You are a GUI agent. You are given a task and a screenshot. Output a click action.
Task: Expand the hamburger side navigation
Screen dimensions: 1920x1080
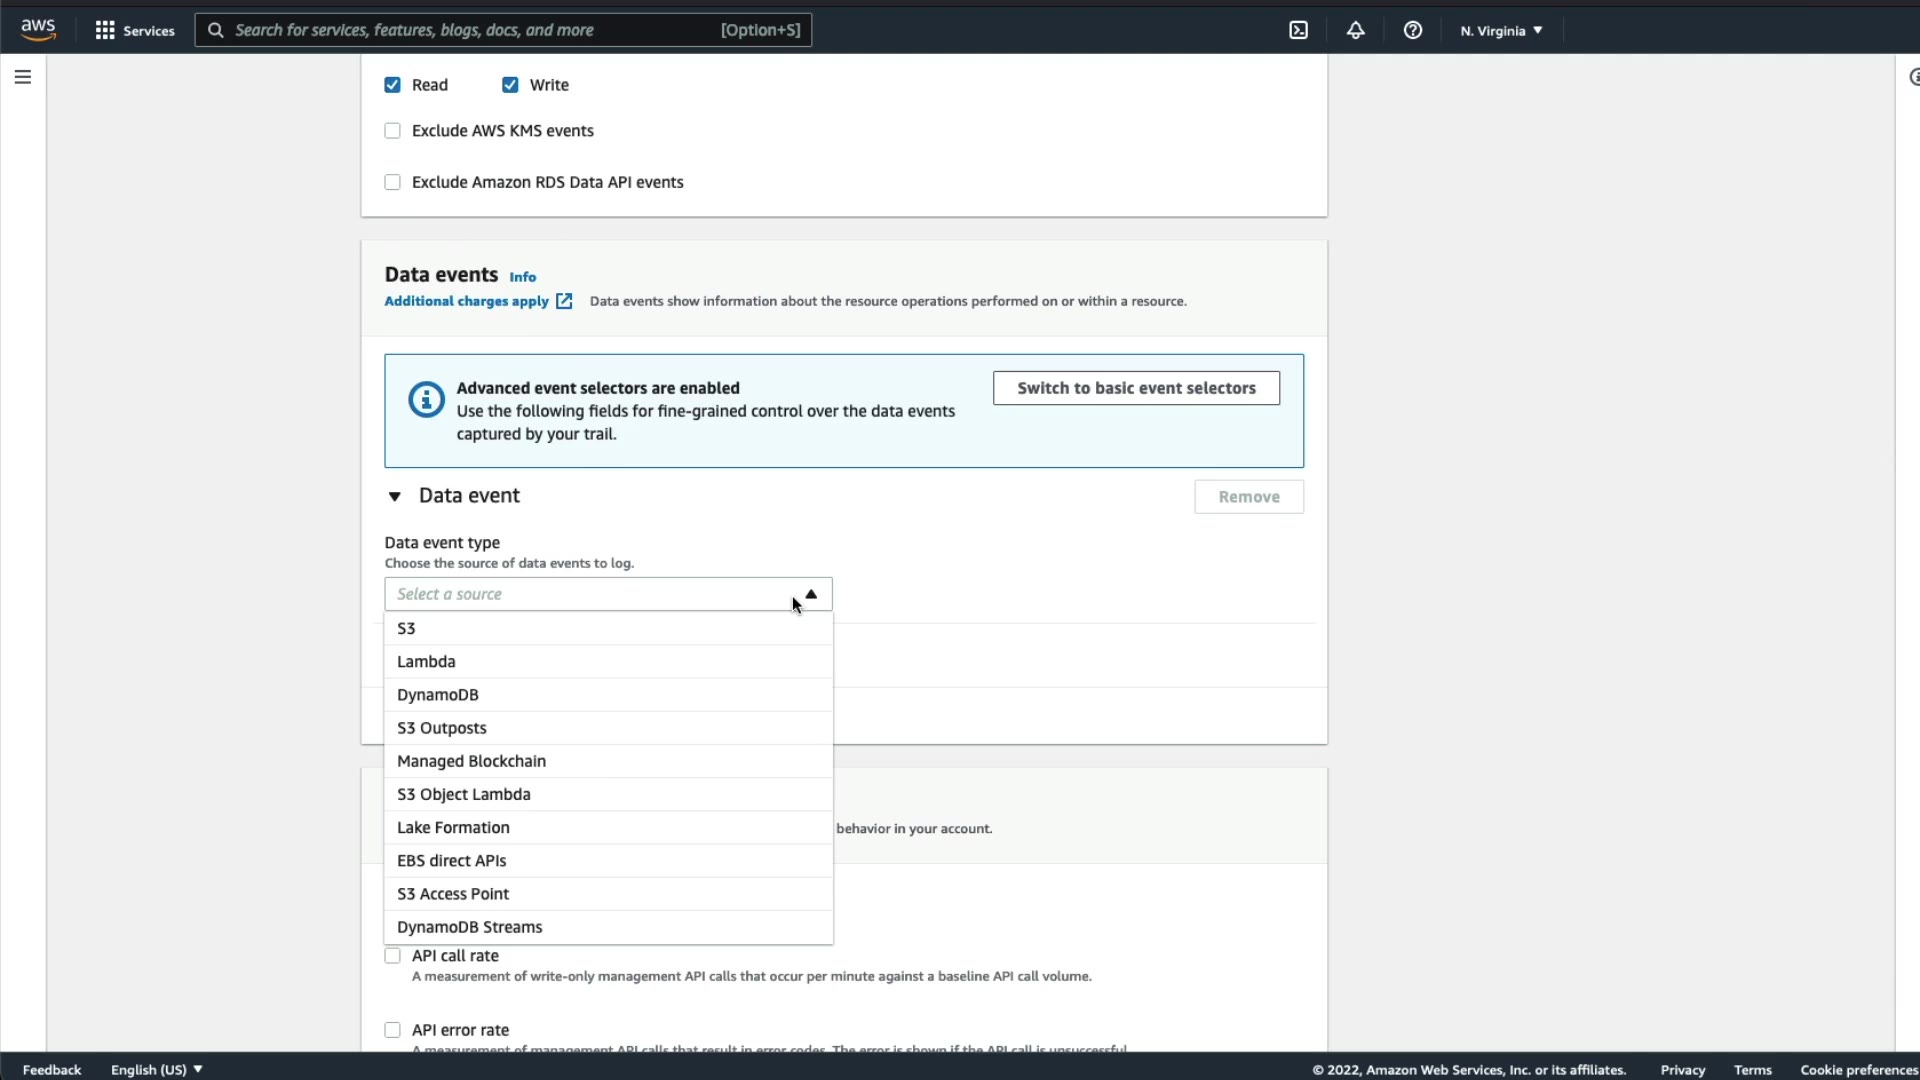[x=23, y=77]
